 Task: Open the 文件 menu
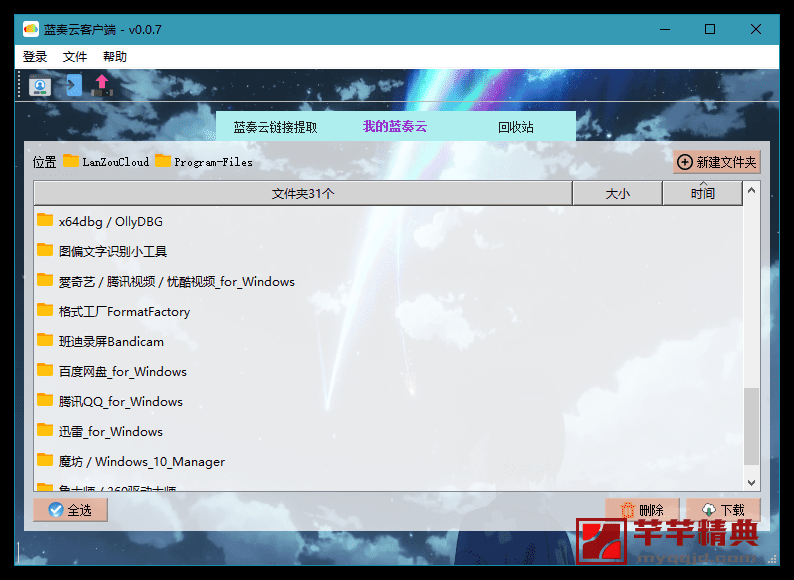point(75,57)
